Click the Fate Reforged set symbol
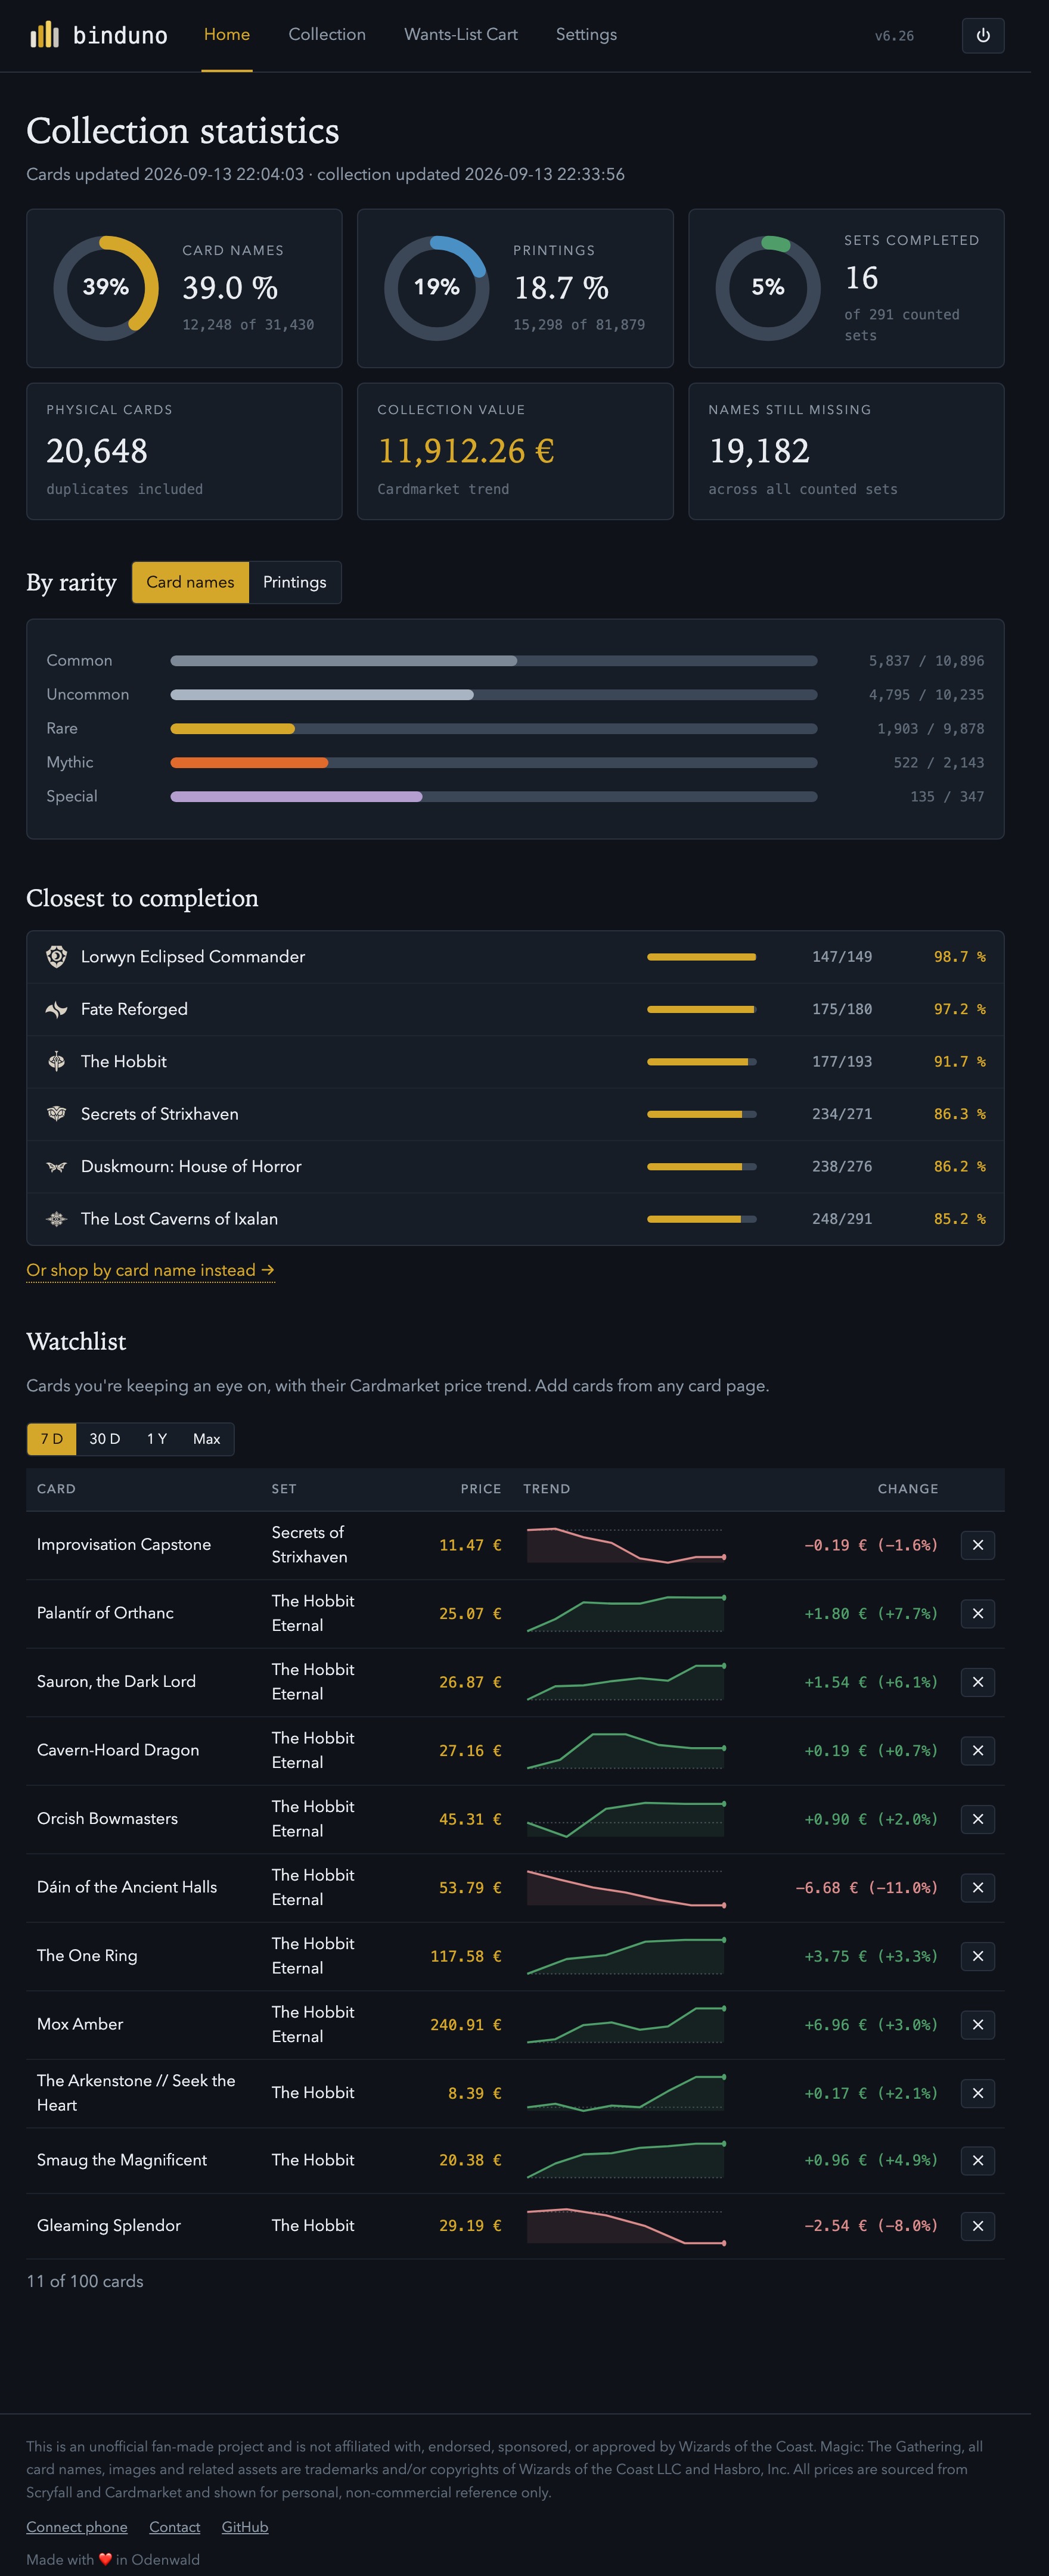The height and width of the screenshot is (2576, 1049). click(57, 1009)
